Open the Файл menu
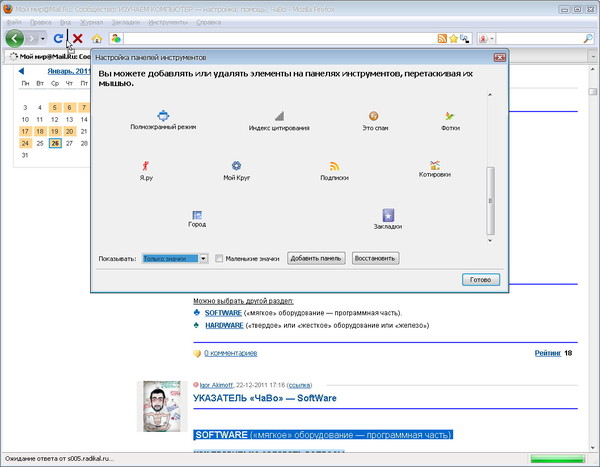Image resolution: width=600 pixels, height=467 pixels. coord(14,22)
